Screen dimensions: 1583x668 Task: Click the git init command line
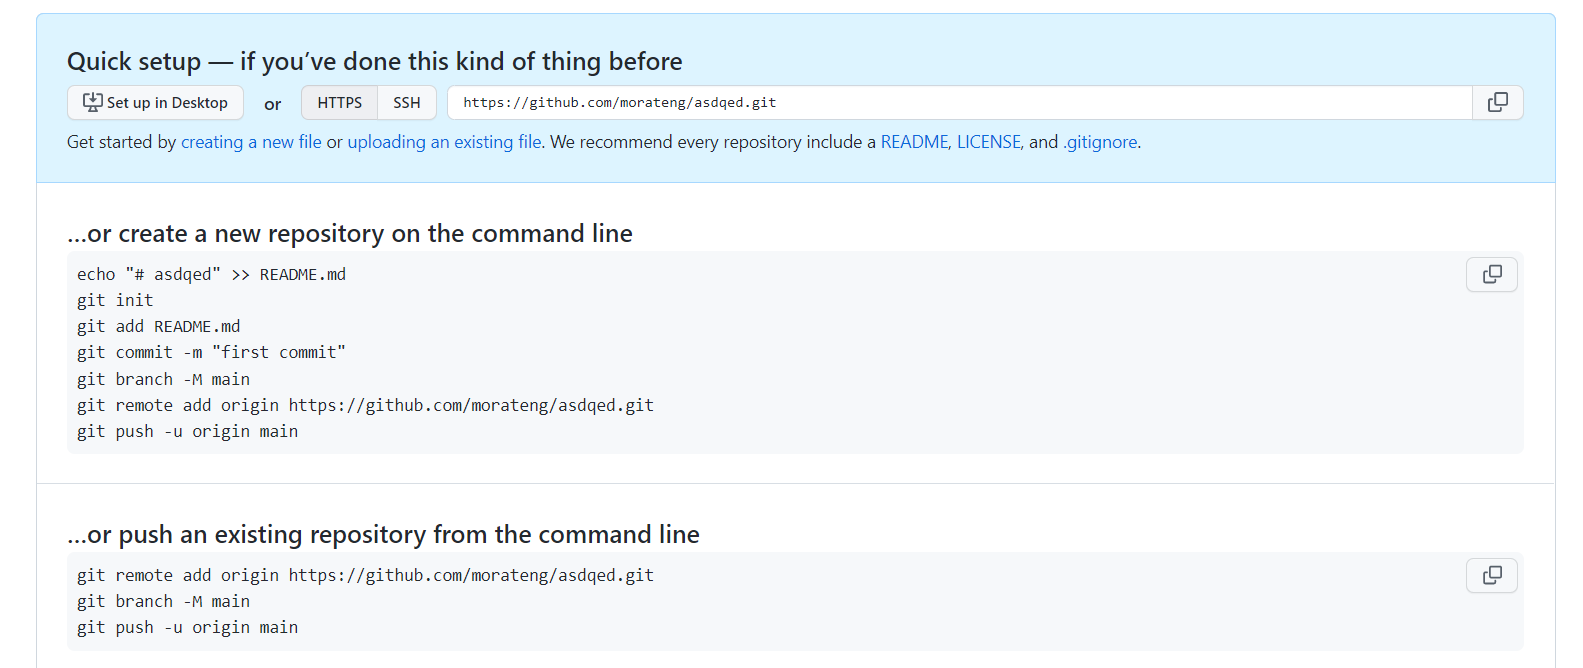coord(115,300)
